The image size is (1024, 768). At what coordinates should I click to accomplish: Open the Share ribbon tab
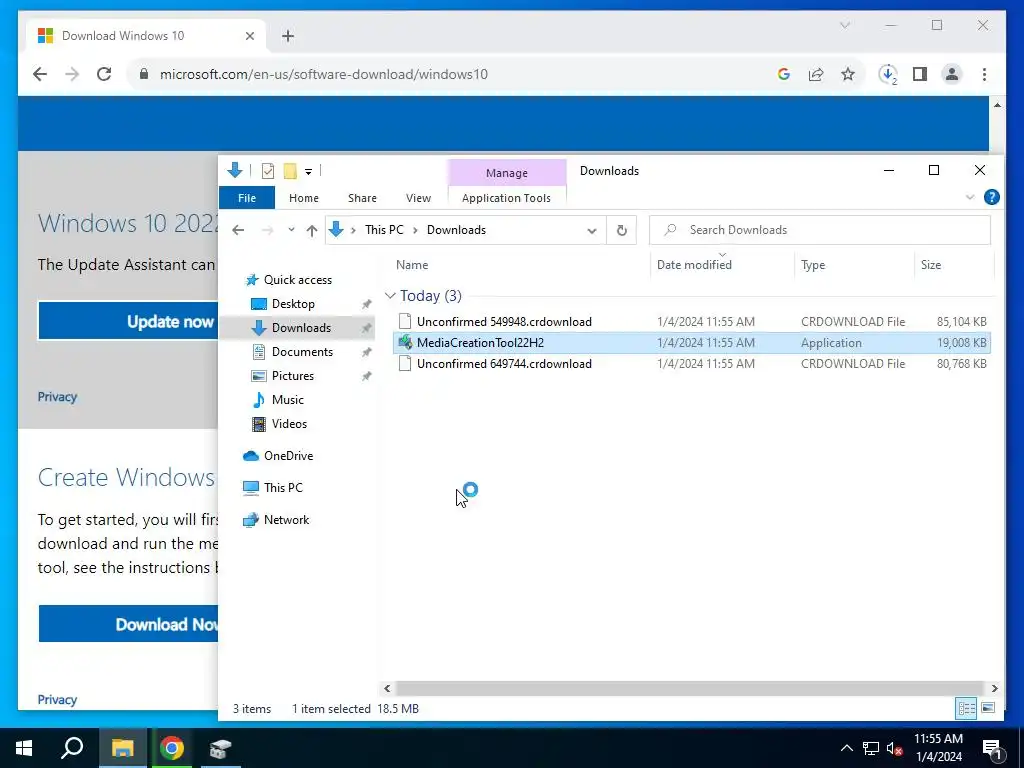coord(362,198)
